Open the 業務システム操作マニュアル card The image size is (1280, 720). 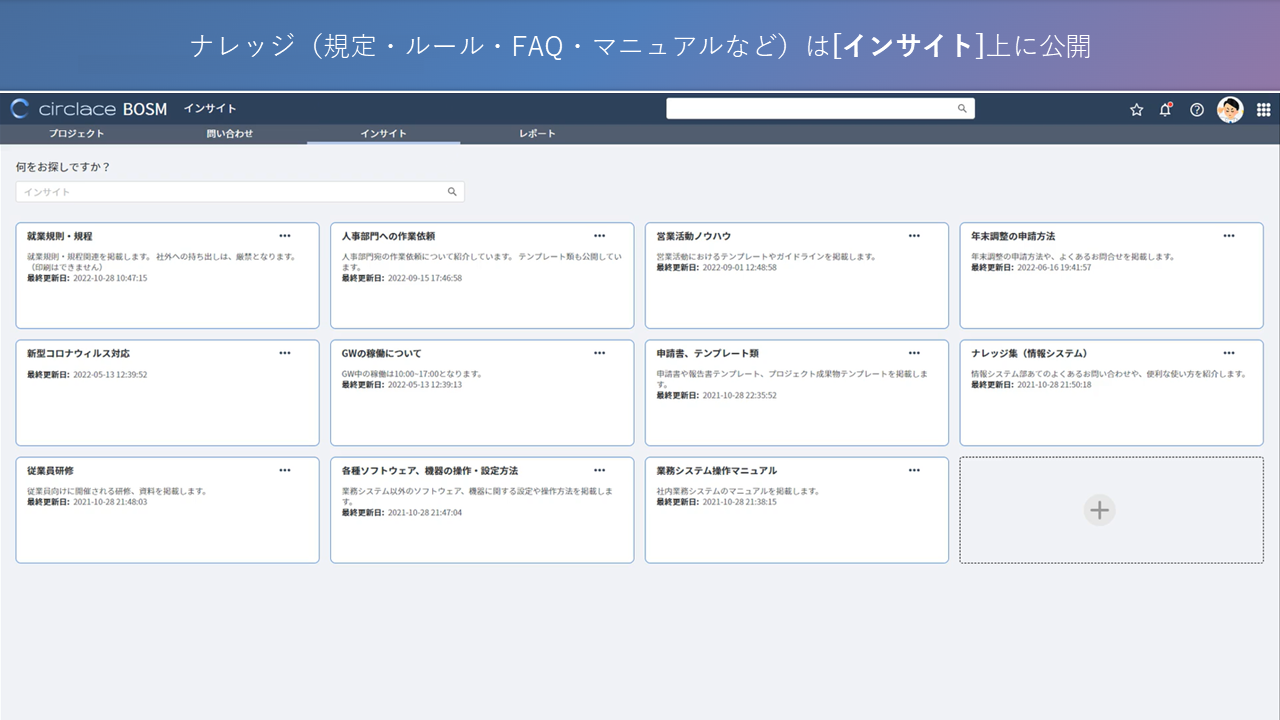tap(716, 471)
